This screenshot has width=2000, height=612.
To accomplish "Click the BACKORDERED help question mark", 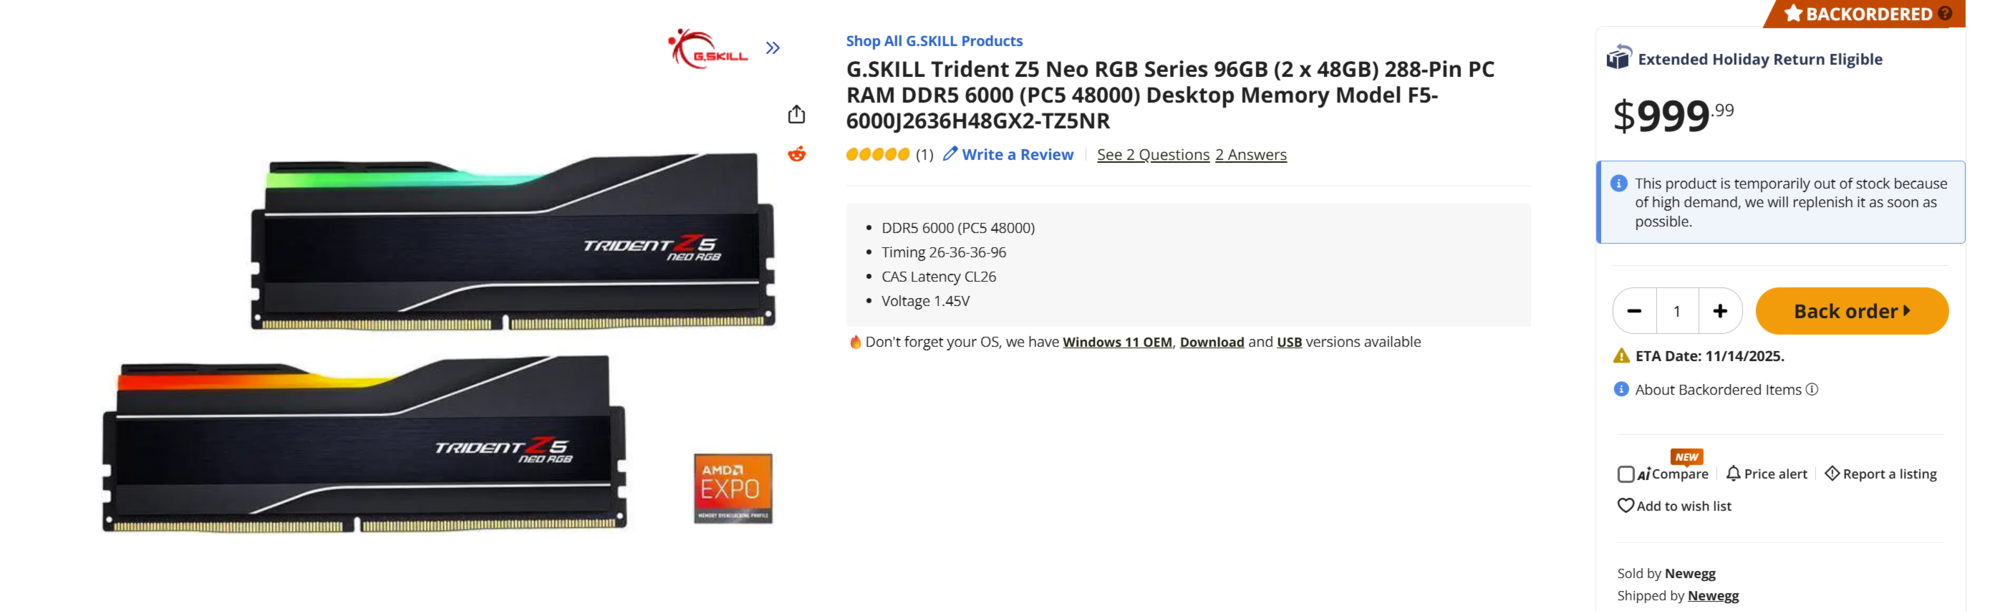I will (1945, 13).
